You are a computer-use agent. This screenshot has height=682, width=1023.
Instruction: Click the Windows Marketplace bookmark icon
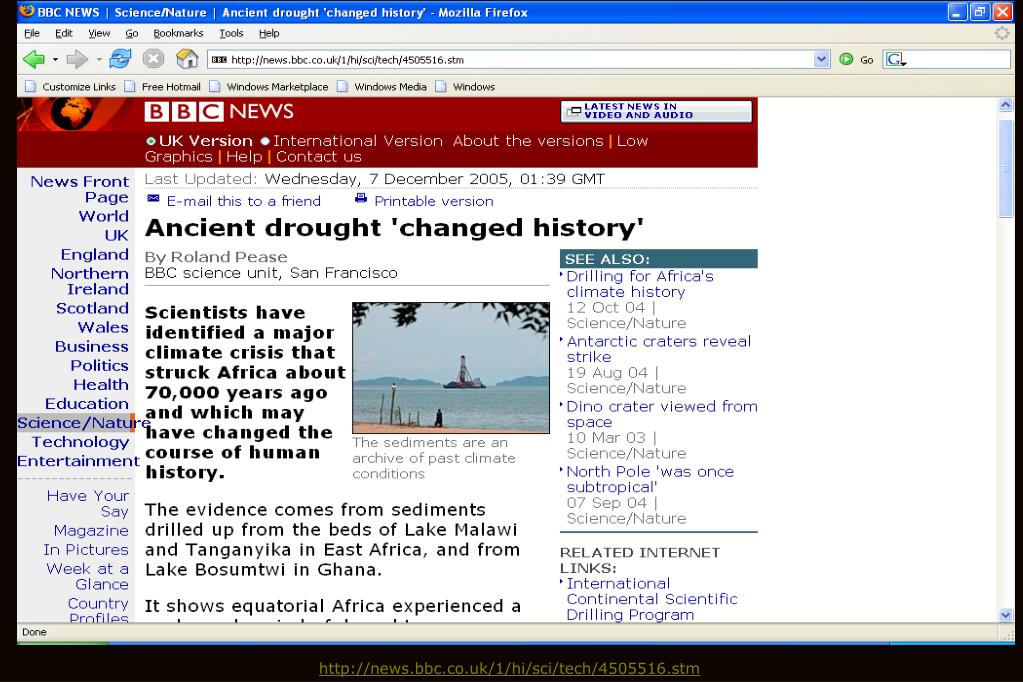coord(215,86)
